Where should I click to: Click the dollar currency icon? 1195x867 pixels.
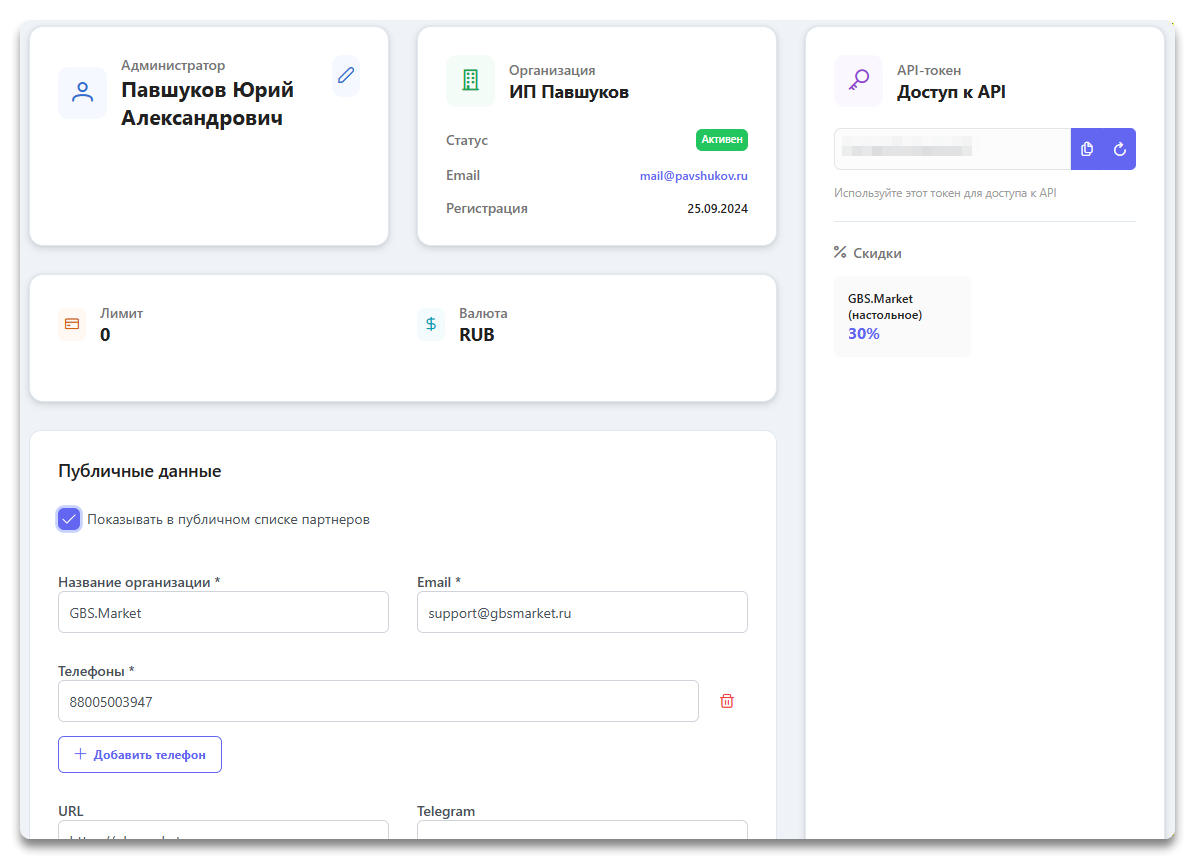click(431, 324)
